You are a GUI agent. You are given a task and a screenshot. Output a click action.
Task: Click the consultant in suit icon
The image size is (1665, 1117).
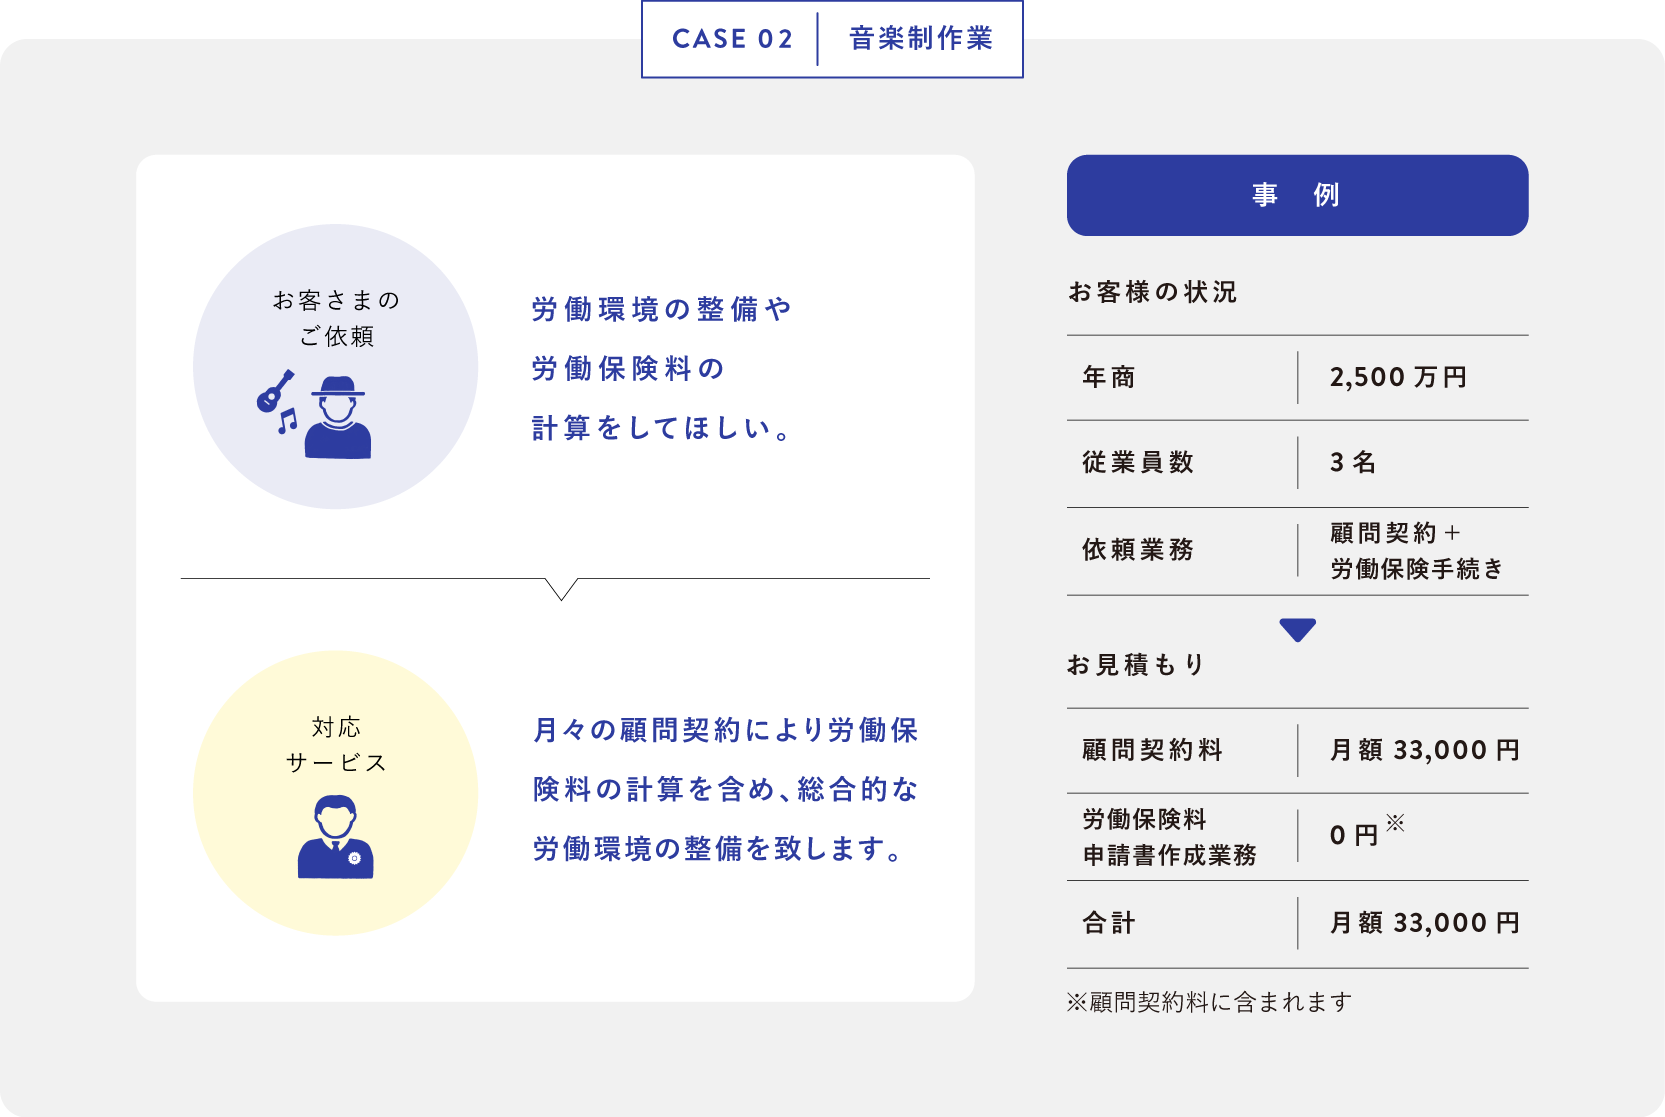tap(336, 838)
